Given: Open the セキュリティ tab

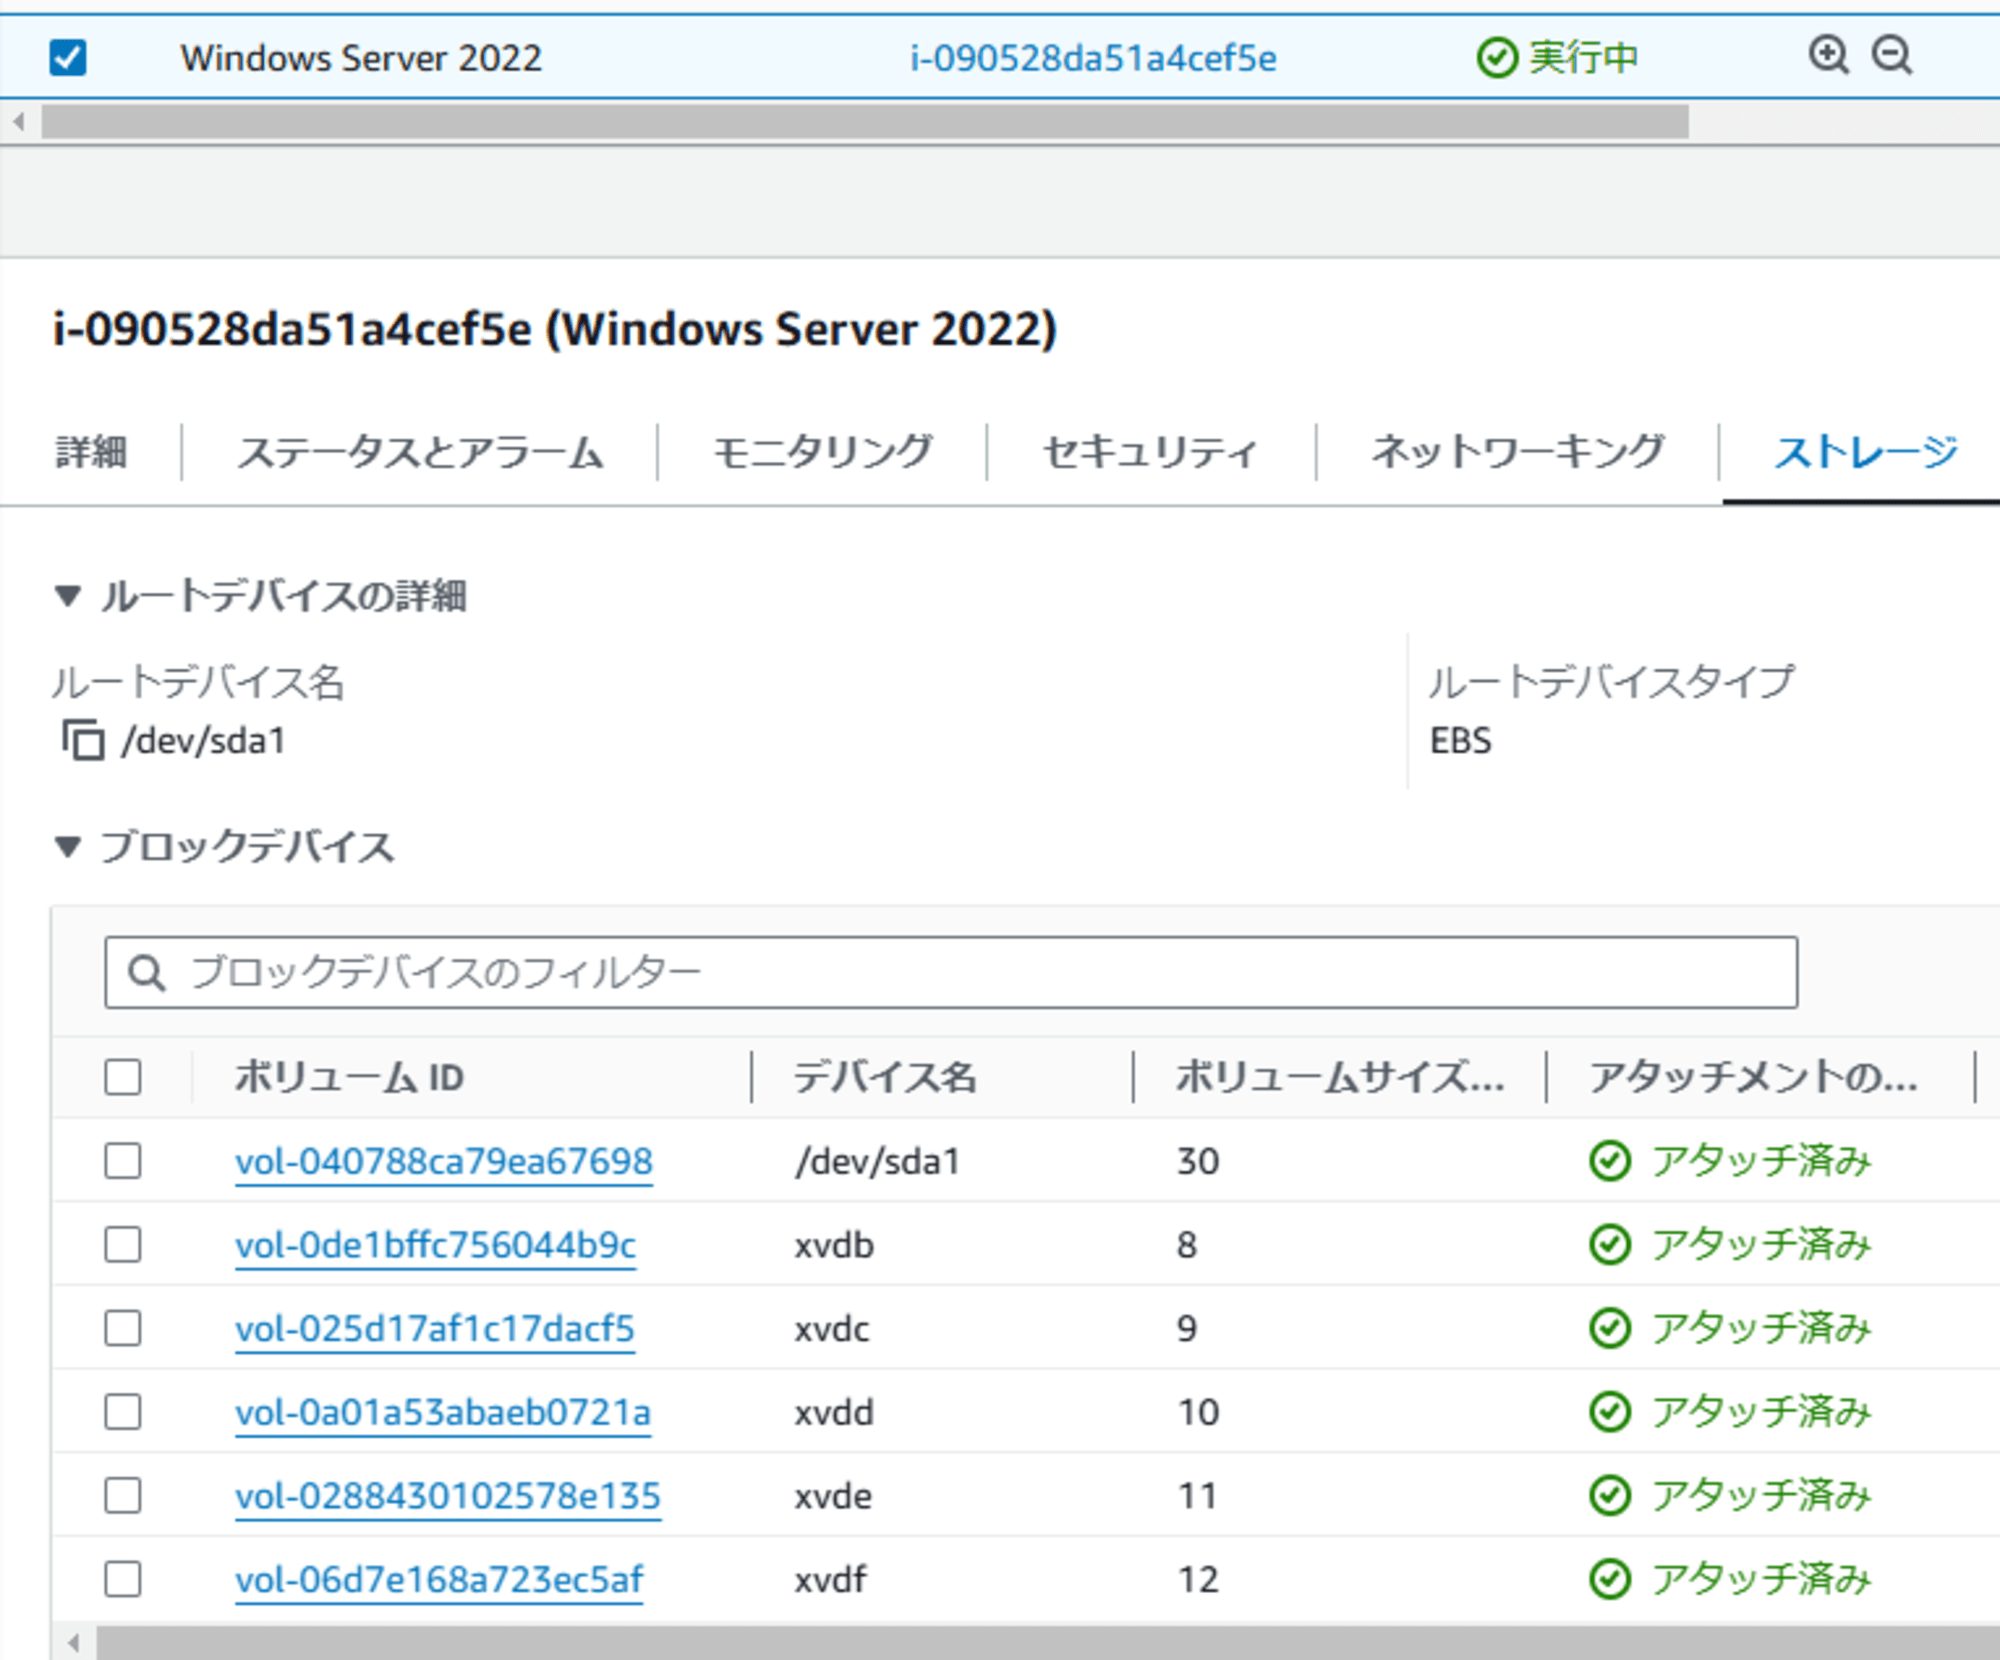Looking at the screenshot, I should [x=1150, y=452].
